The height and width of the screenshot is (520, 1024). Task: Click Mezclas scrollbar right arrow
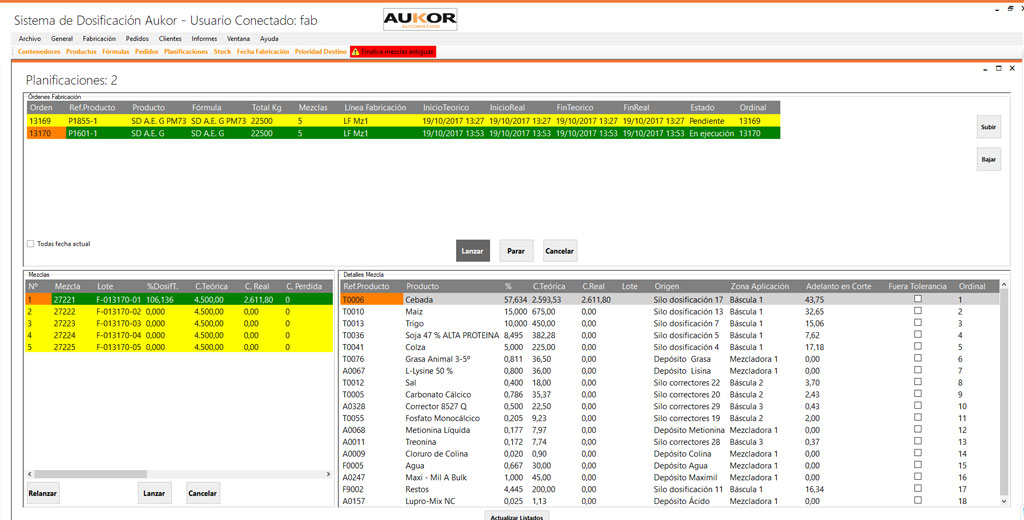click(x=329, y=473)
